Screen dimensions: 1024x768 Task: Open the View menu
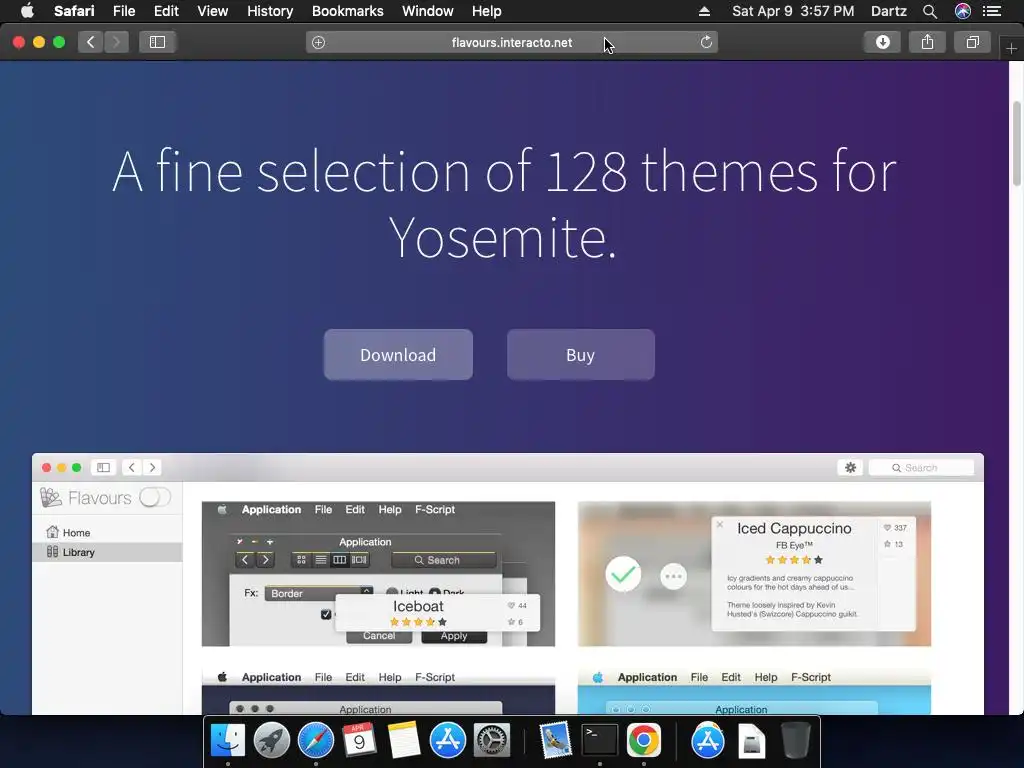[x=212, y=11]
